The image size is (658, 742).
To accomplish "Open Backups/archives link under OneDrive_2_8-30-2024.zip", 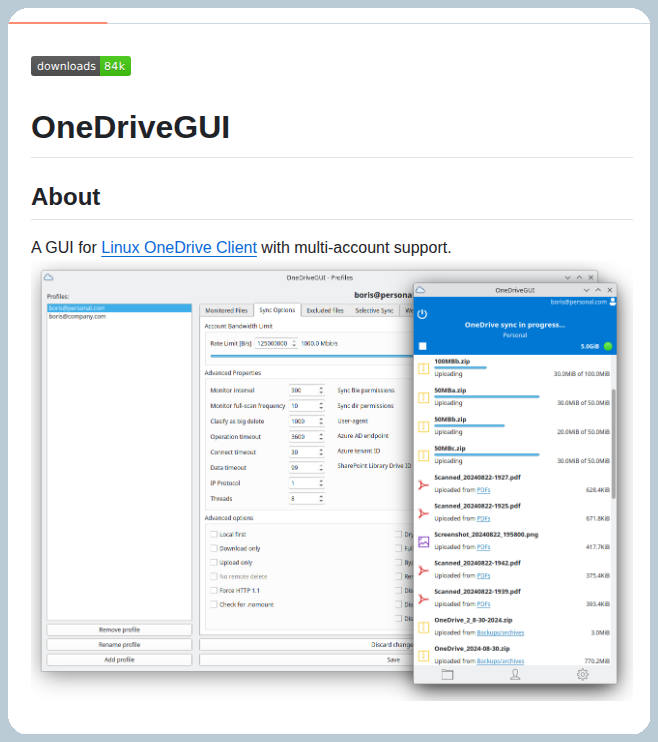I will click(500, 633).
